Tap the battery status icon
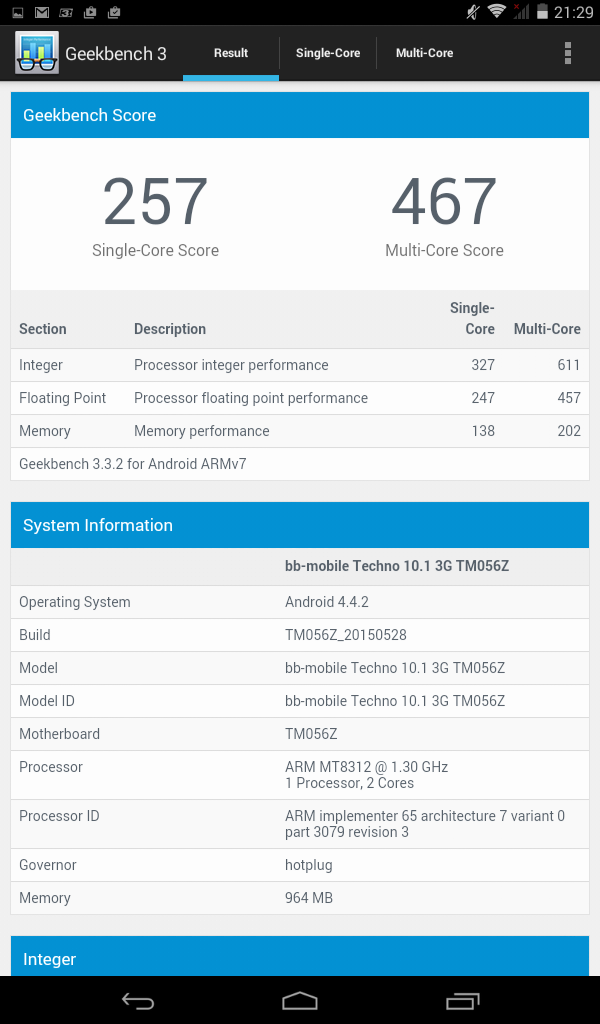600x1024 pixels. pyautogui.click(x=541, y=11)
